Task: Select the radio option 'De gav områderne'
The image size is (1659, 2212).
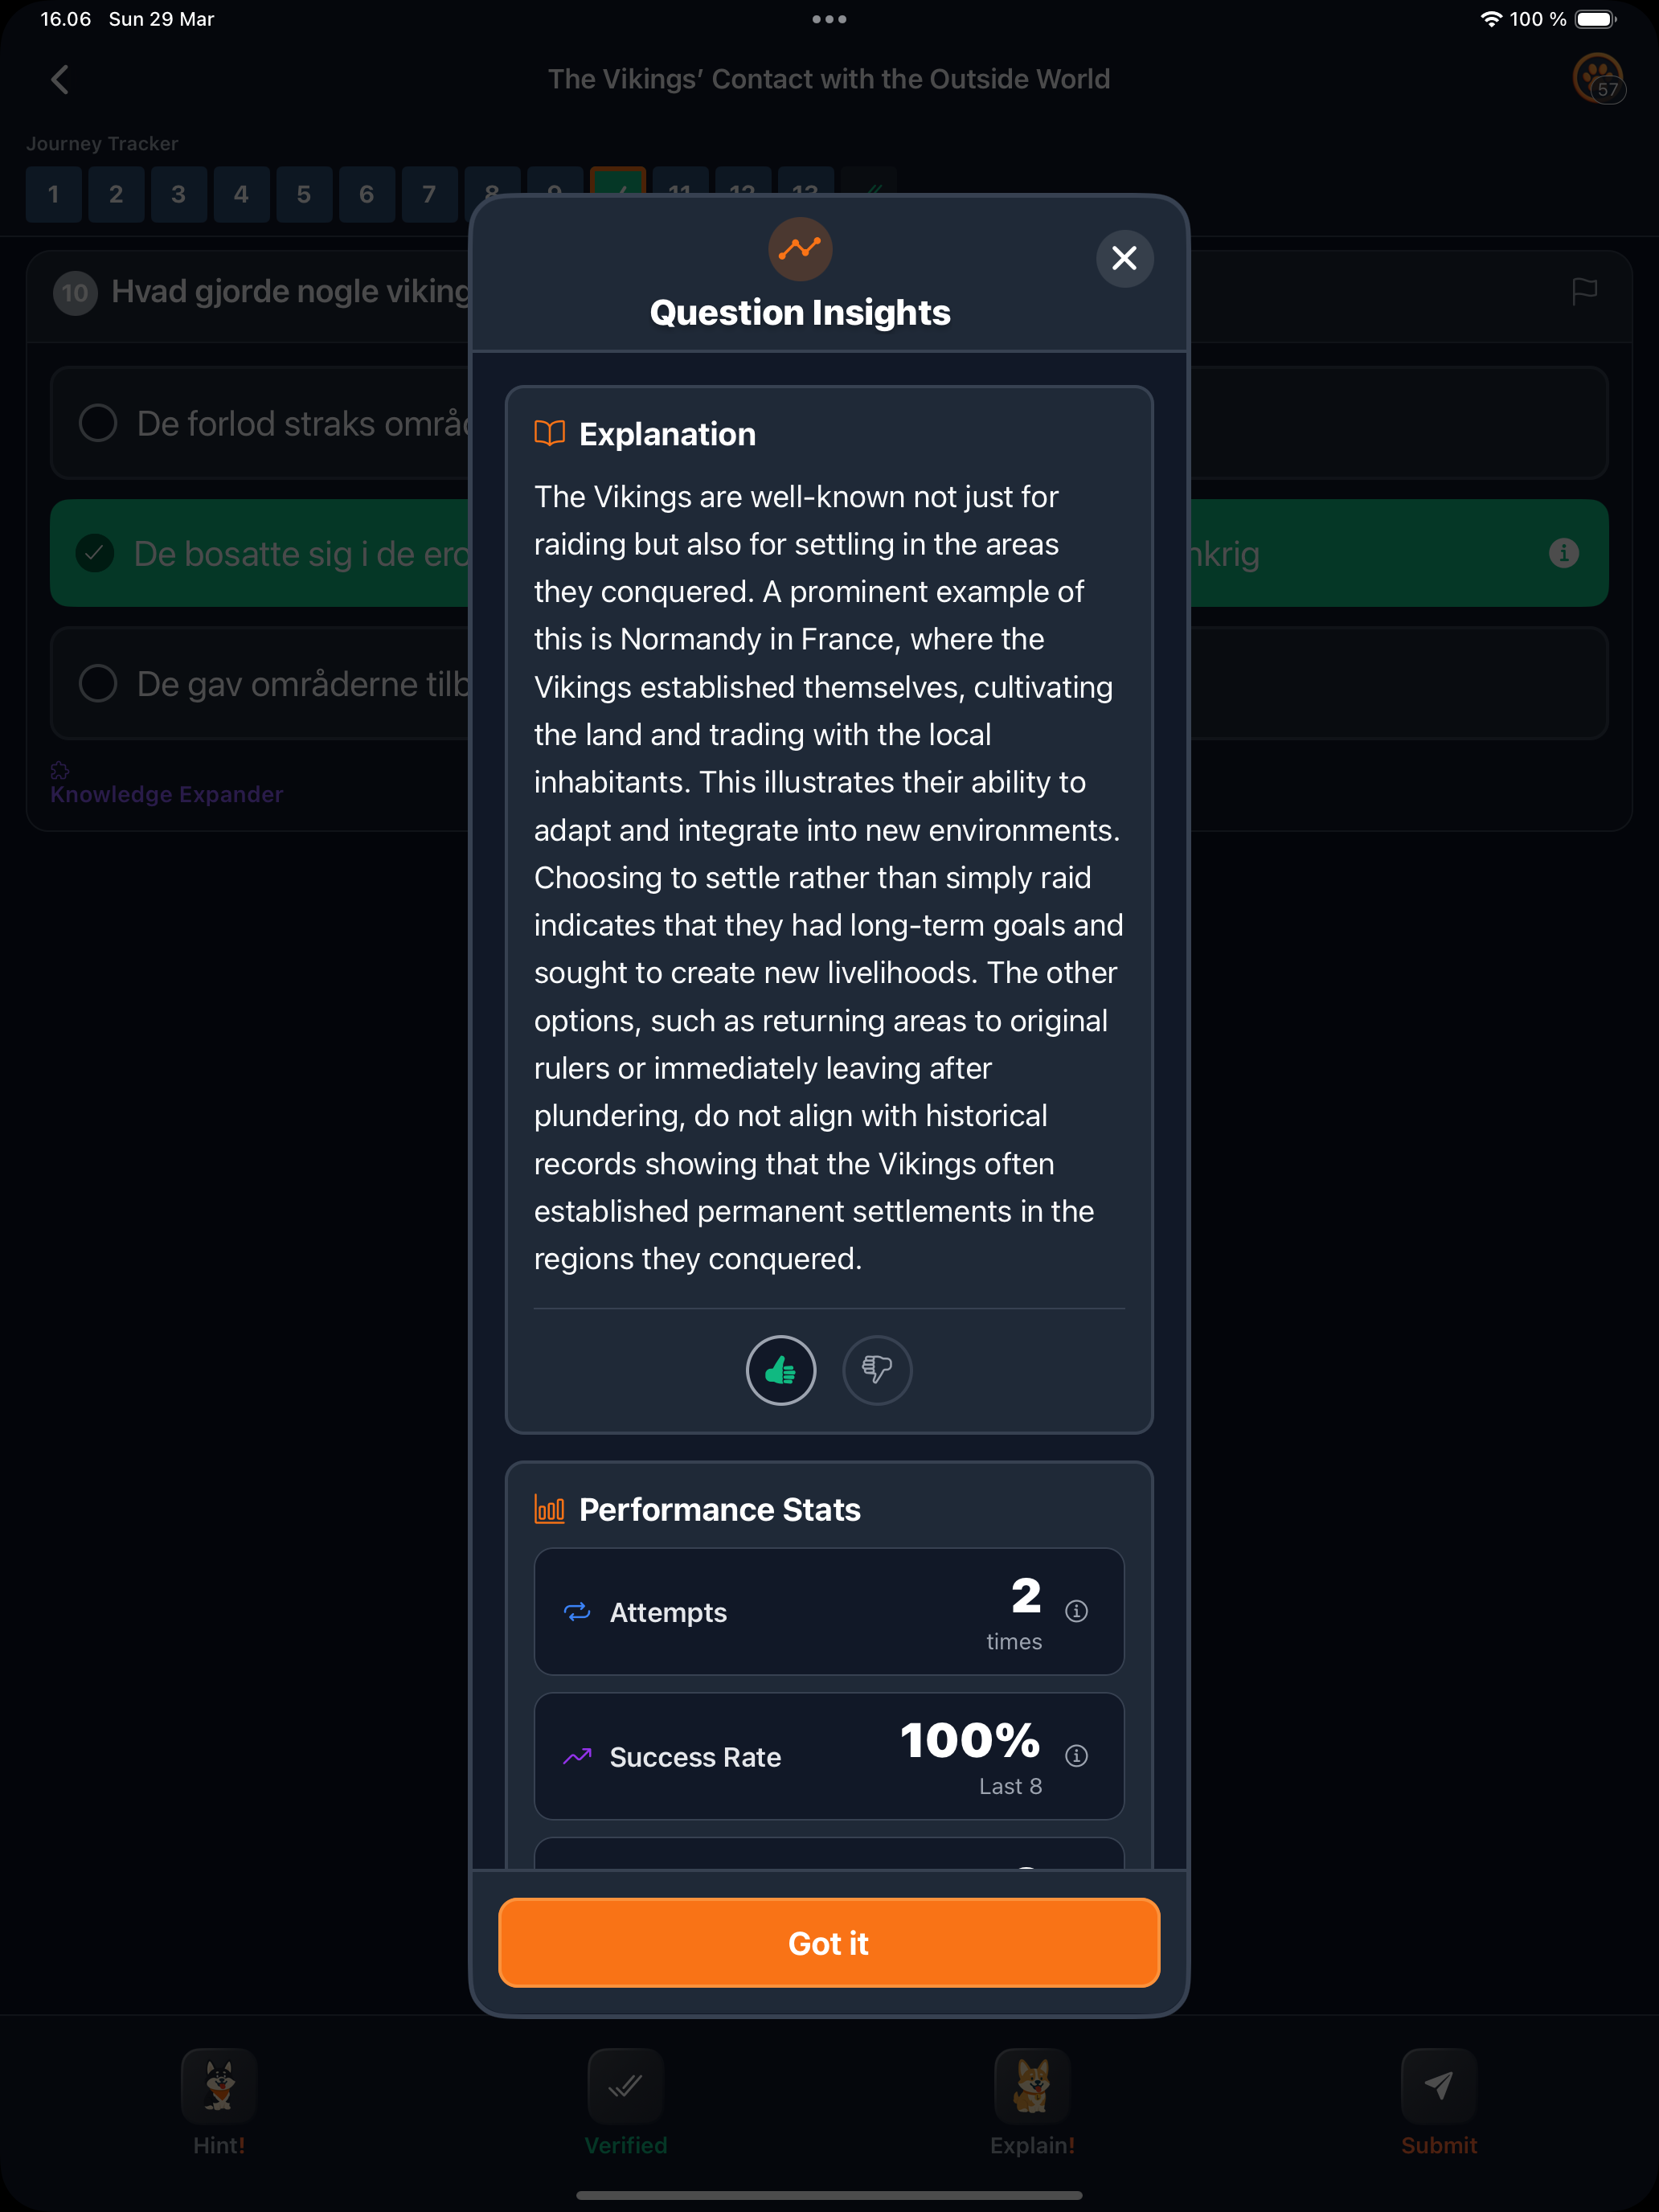Action: pyautogui.click(x=98, y=684)
